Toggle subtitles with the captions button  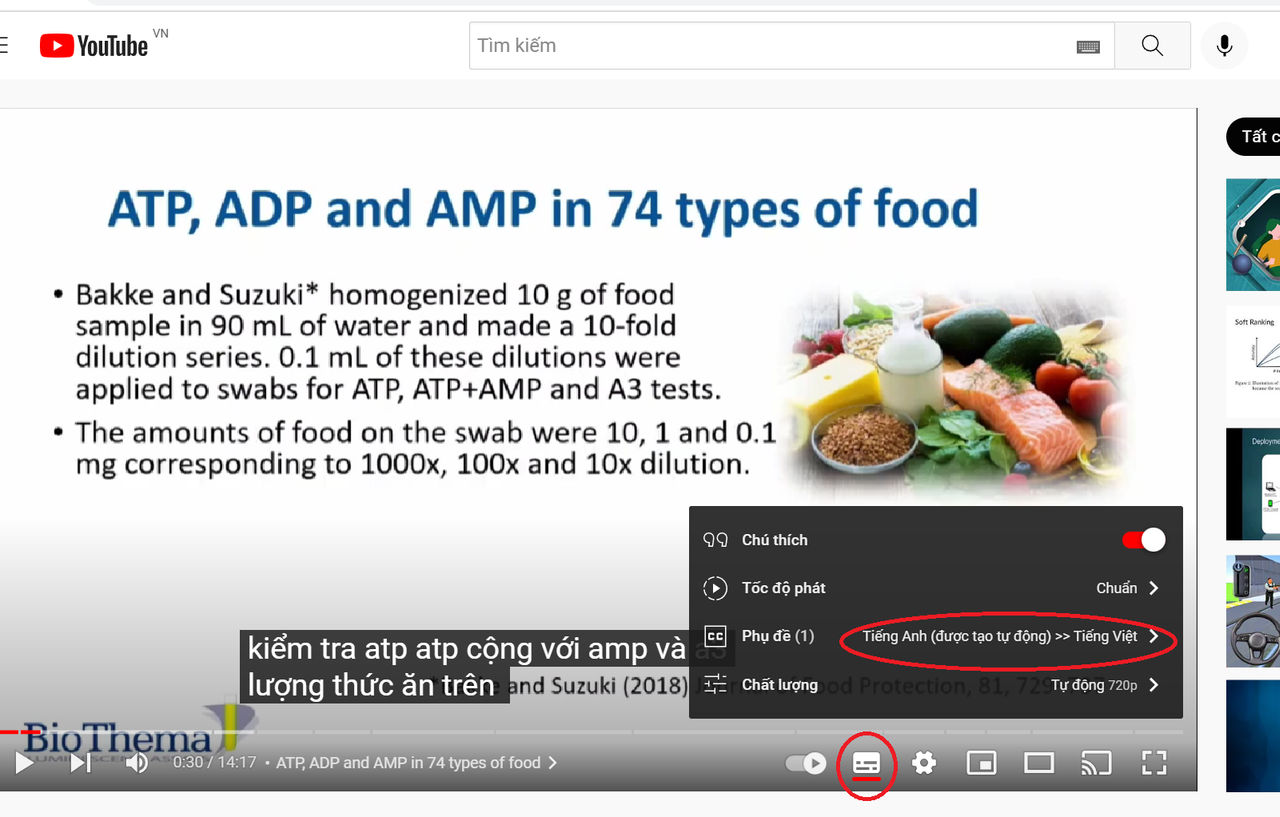(866, 764)
